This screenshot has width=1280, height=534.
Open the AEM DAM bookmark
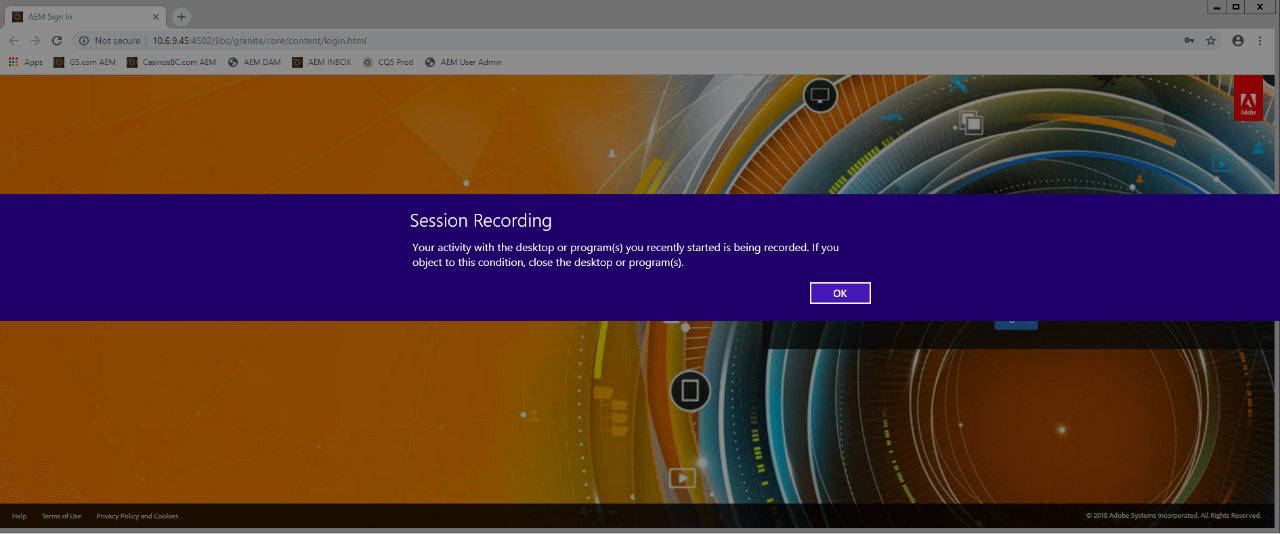point(254,62)
